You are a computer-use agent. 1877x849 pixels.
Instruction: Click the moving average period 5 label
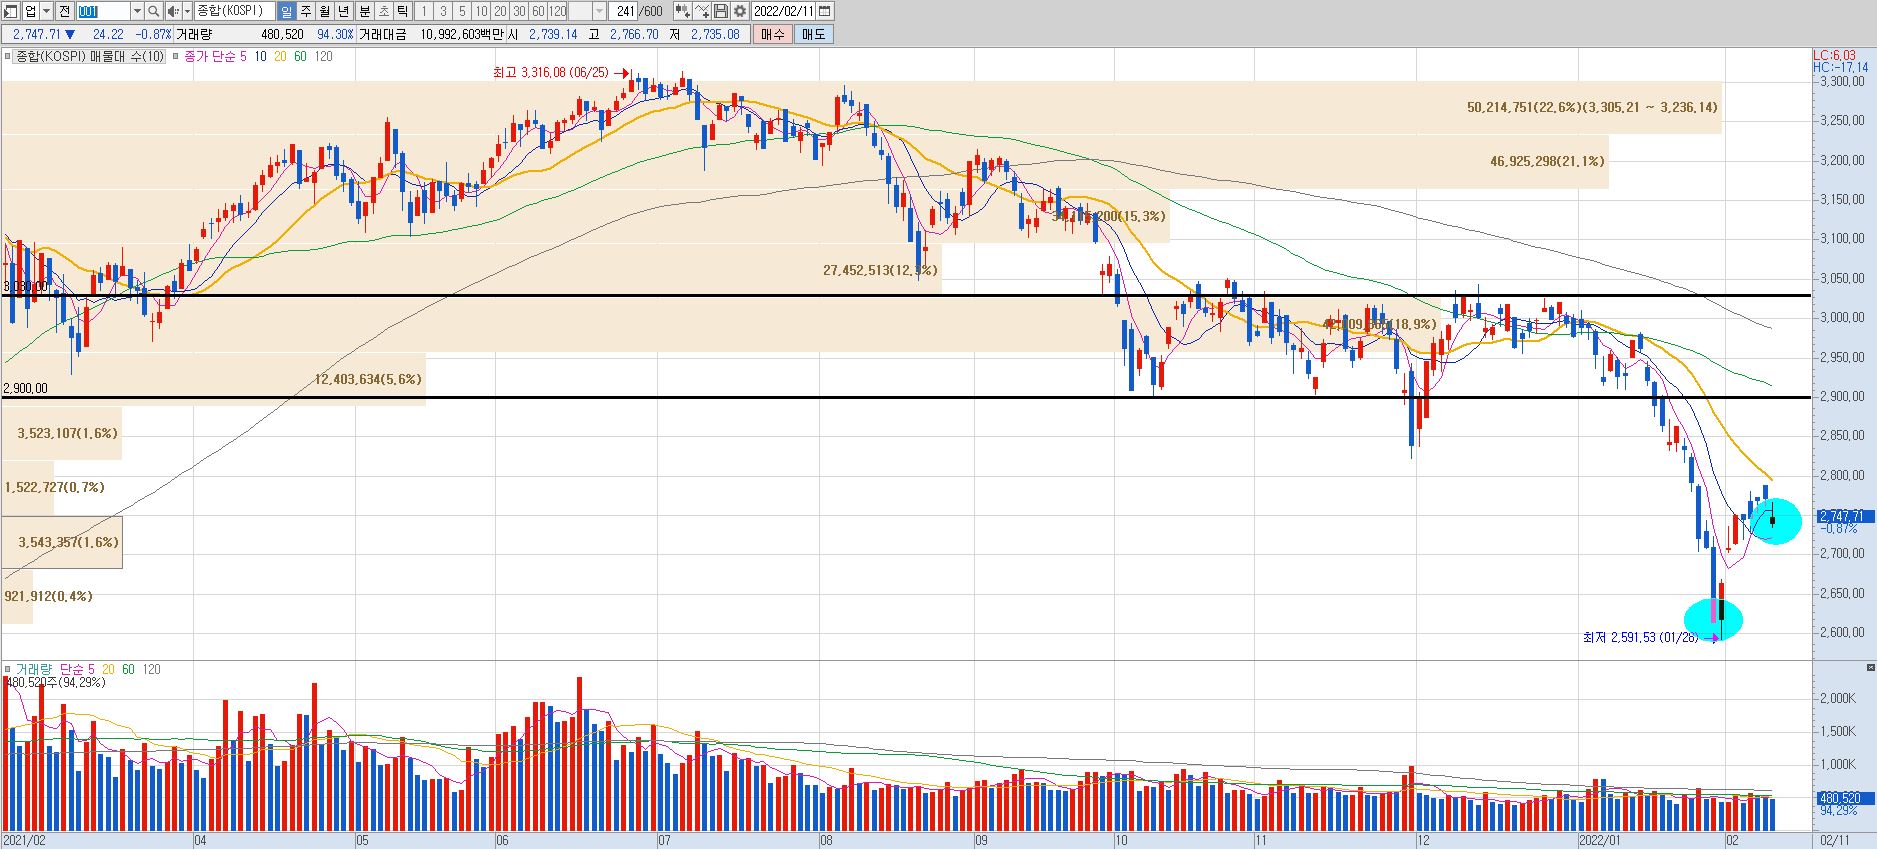point(243,56)
